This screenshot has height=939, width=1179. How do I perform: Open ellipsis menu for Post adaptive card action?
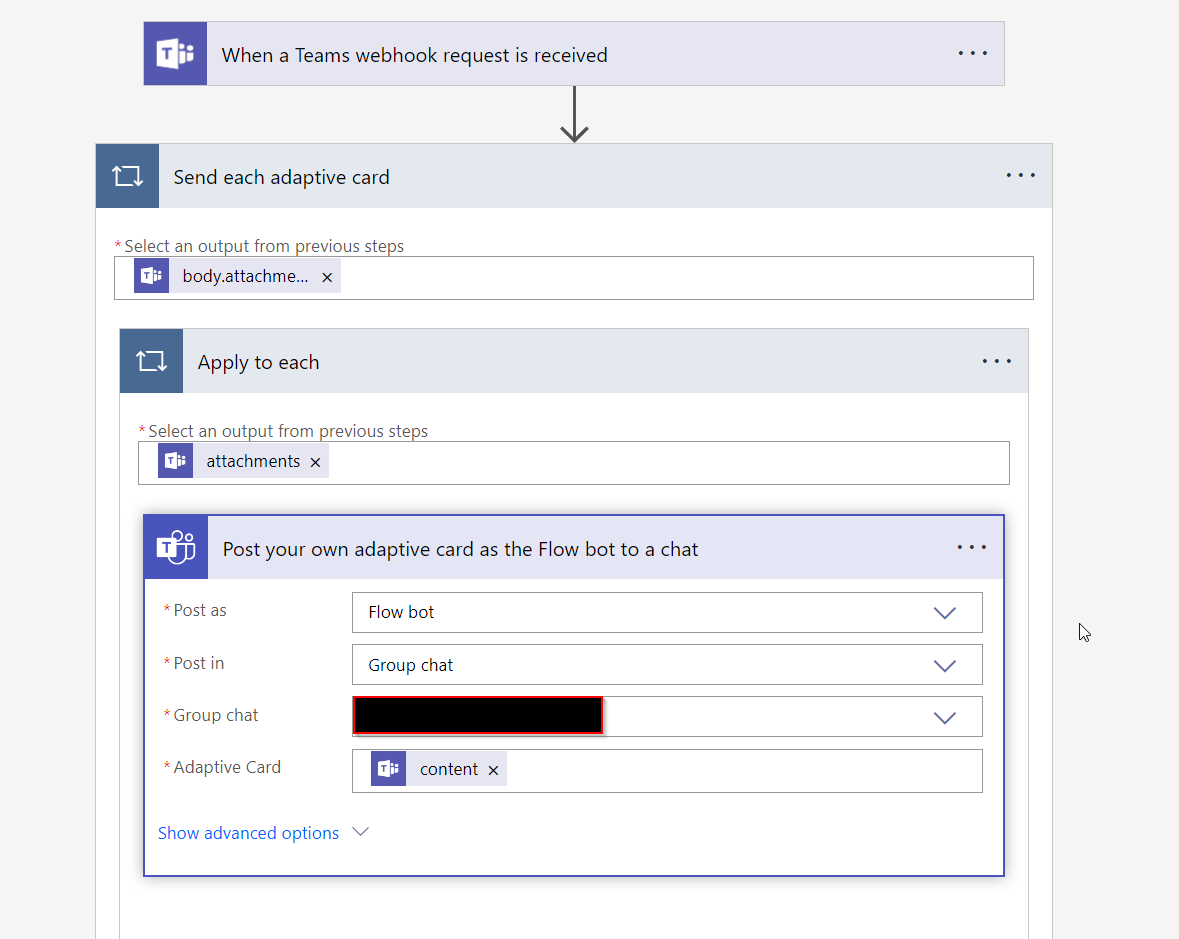[x=971, y=547]
